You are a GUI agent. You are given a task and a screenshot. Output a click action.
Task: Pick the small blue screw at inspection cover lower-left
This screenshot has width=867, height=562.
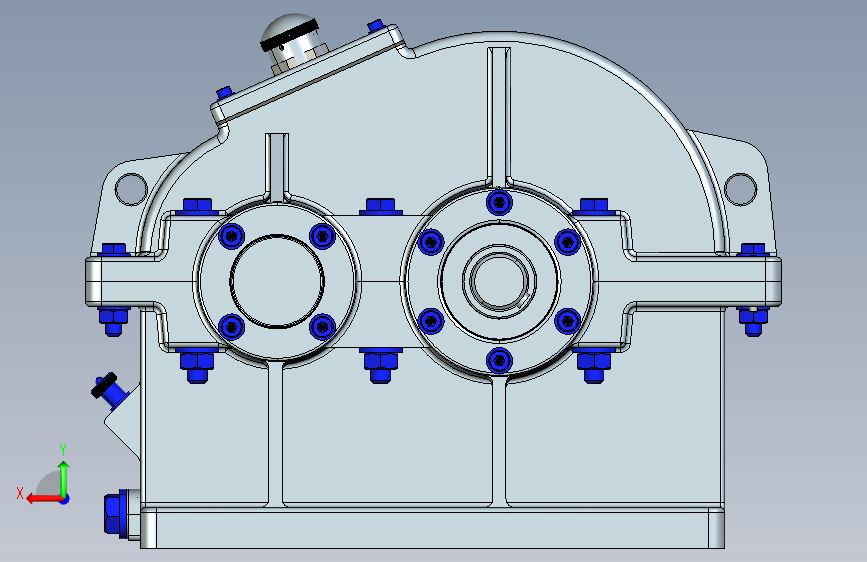(224, 92)
